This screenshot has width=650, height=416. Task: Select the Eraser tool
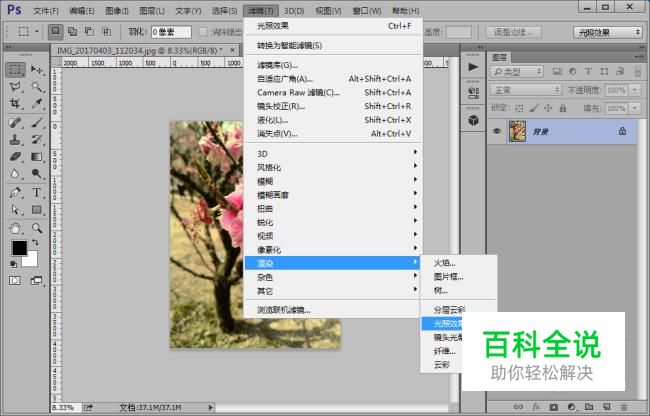pyautogui.click(x=15, y=157)
